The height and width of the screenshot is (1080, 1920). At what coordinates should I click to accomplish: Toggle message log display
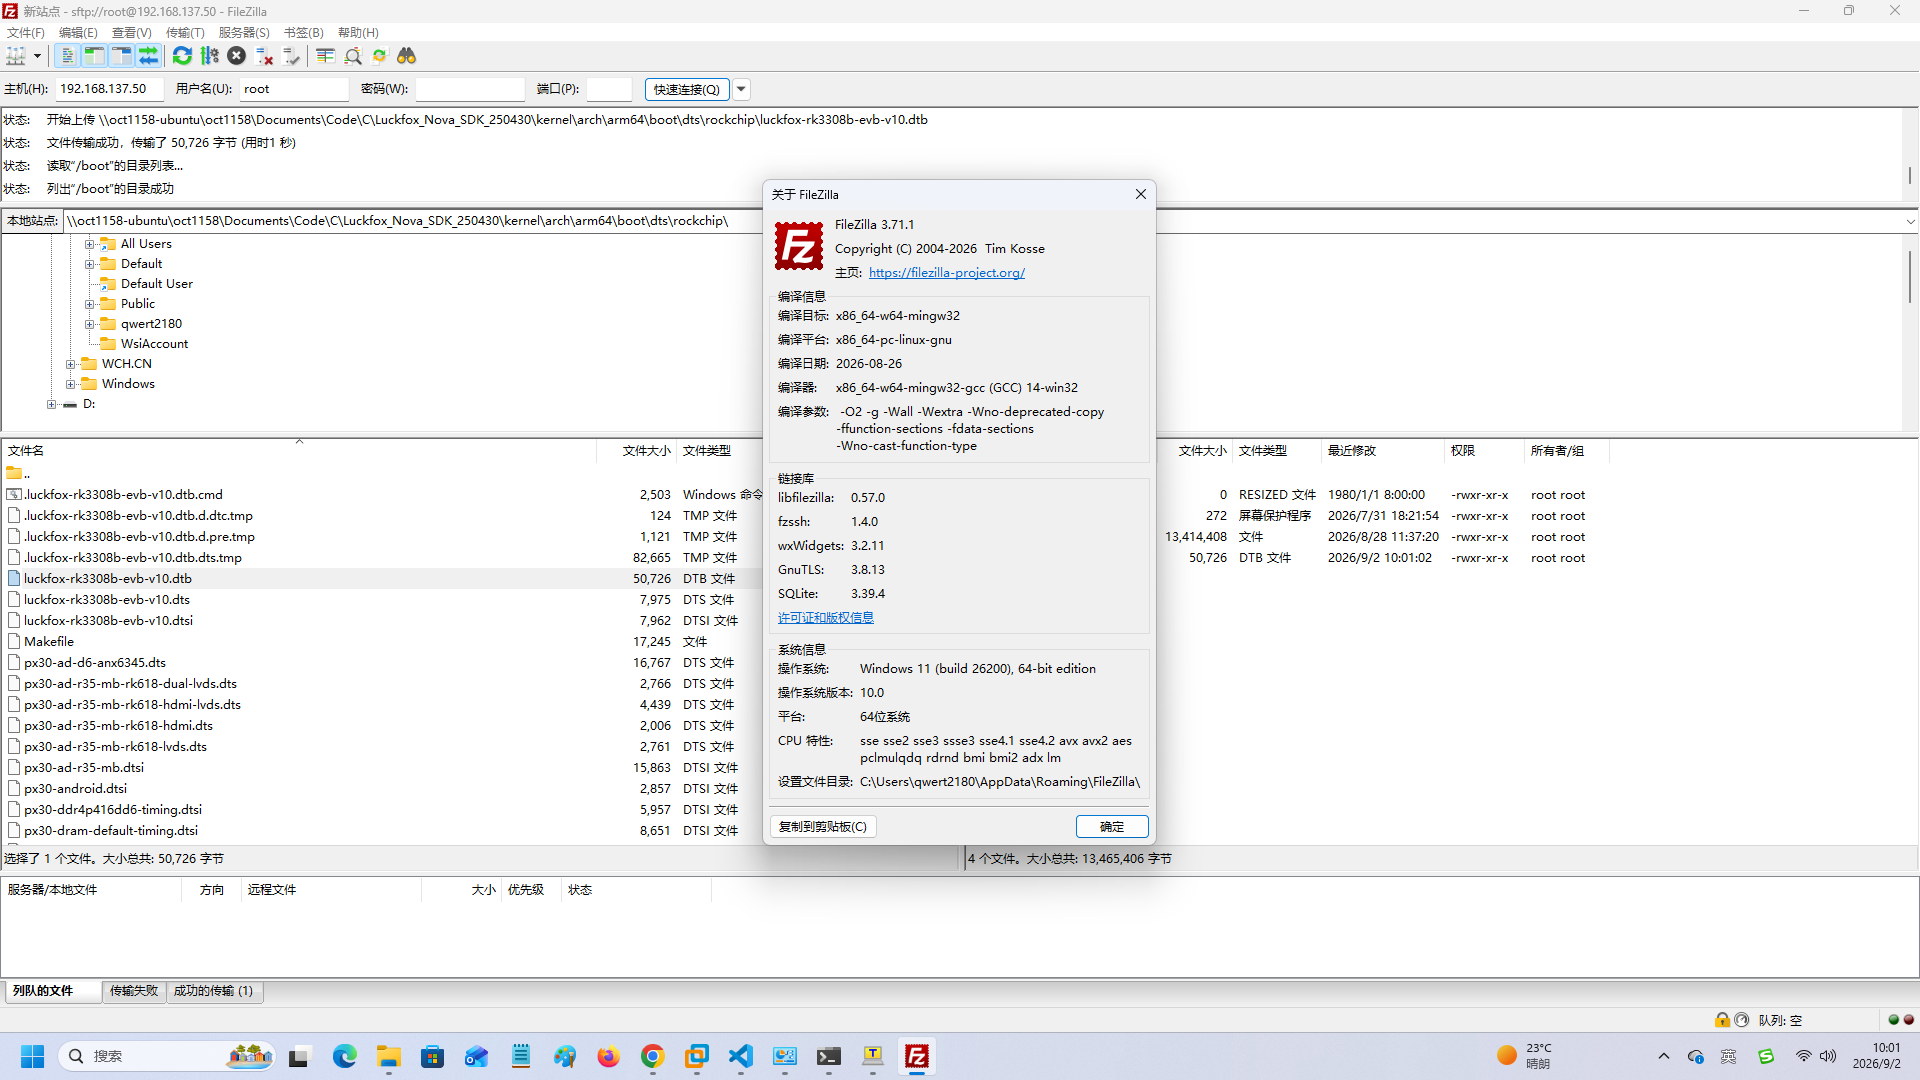click(67, 56)
